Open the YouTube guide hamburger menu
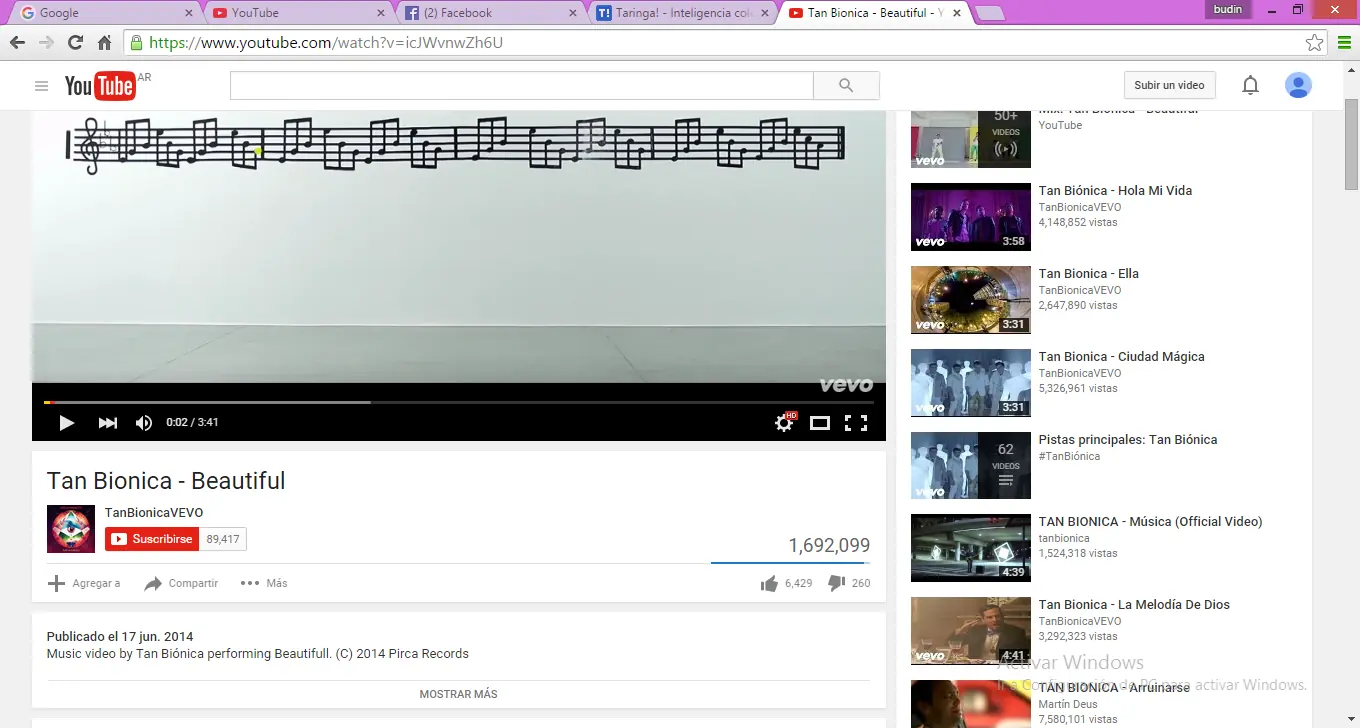1360x728 pixels. pyautogui.click(x=41, y=86)
